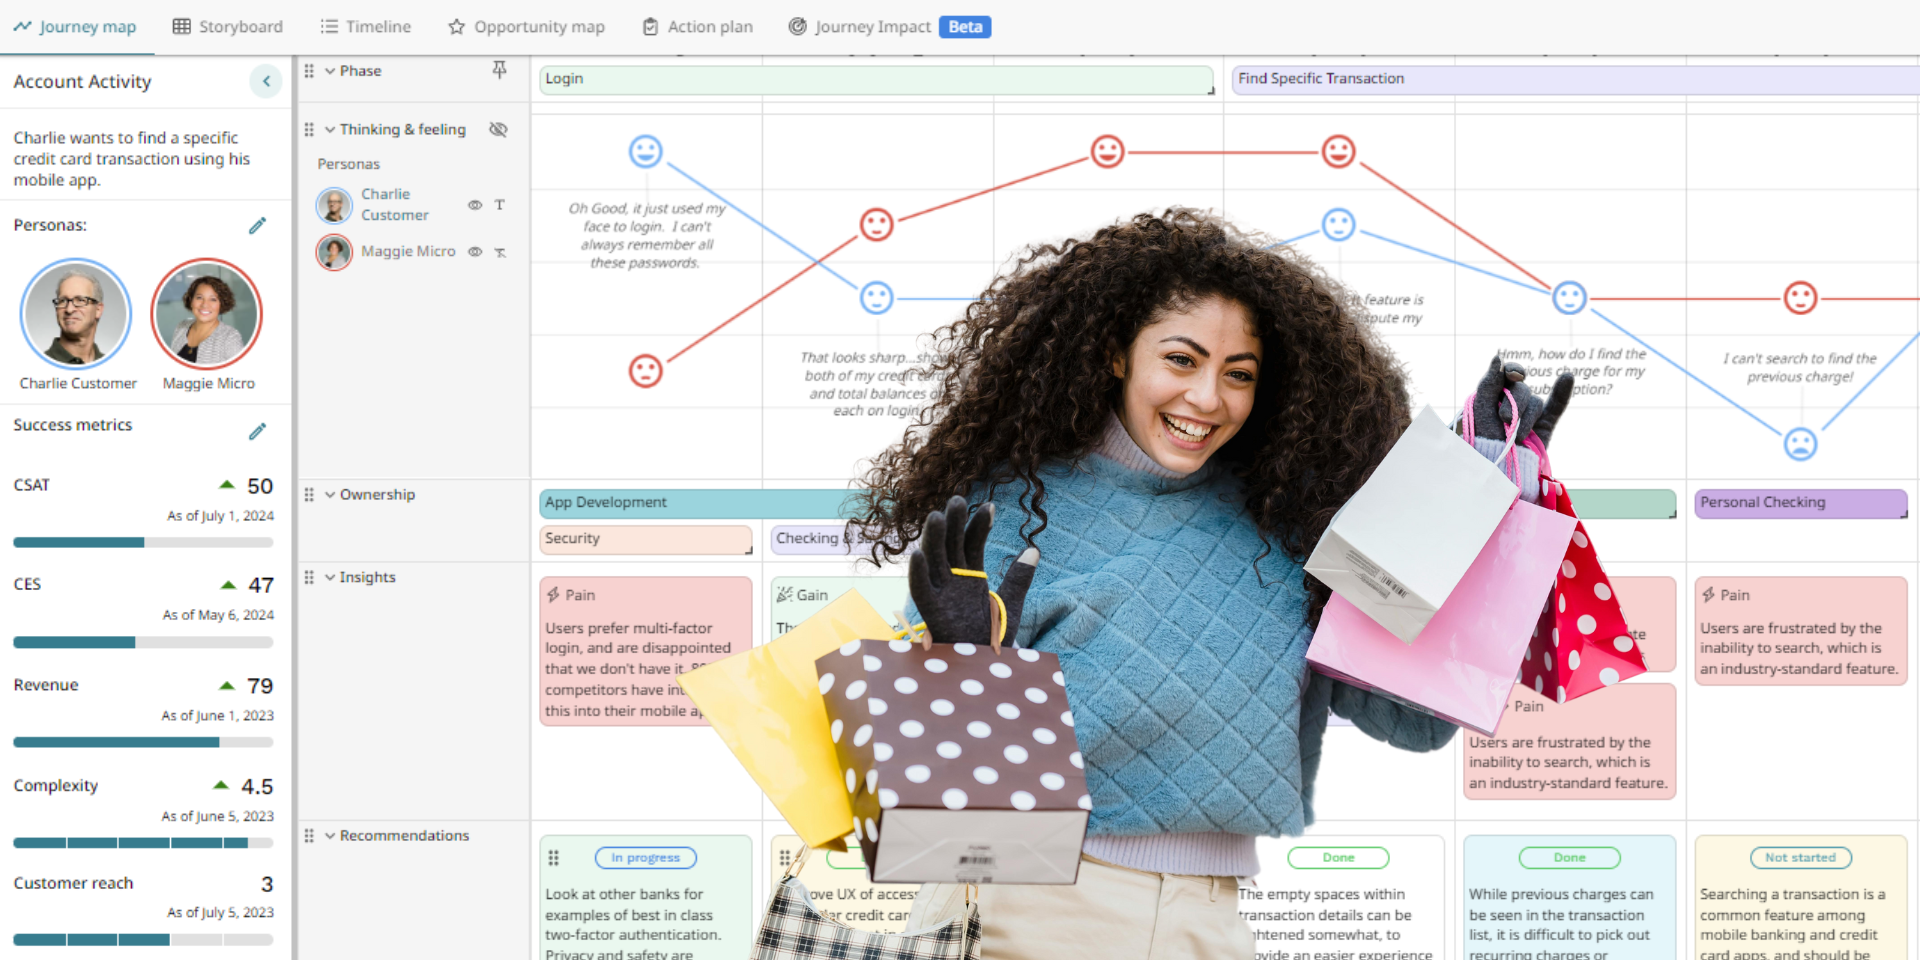Screen dimensions: 1920x960
Task: Grab the Thinking & feeling drag handle
Action: [x=309, y=130]
